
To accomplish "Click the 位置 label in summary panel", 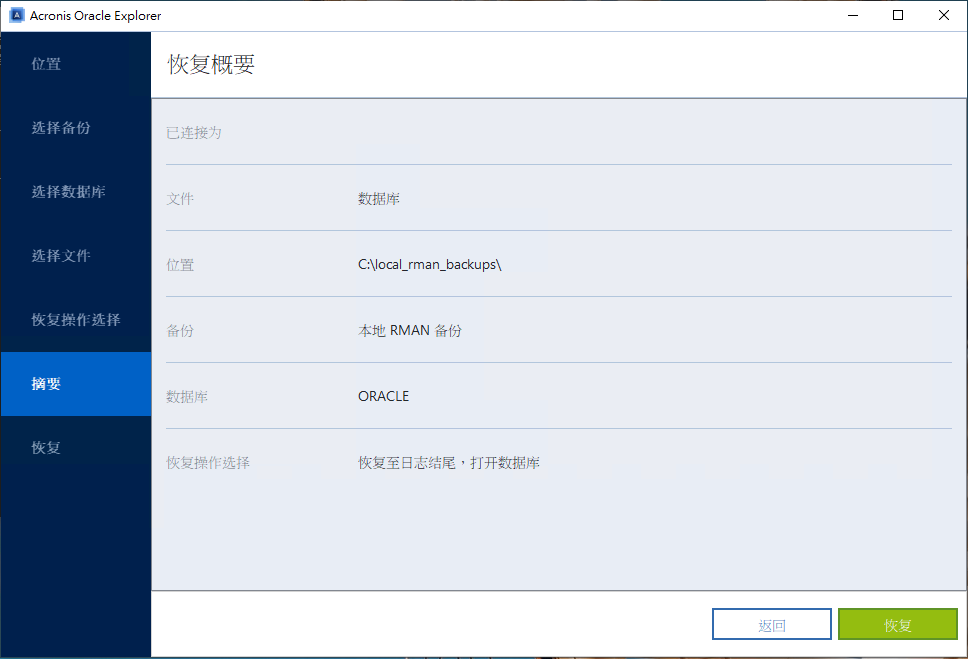I will click(x=180, y=265).
